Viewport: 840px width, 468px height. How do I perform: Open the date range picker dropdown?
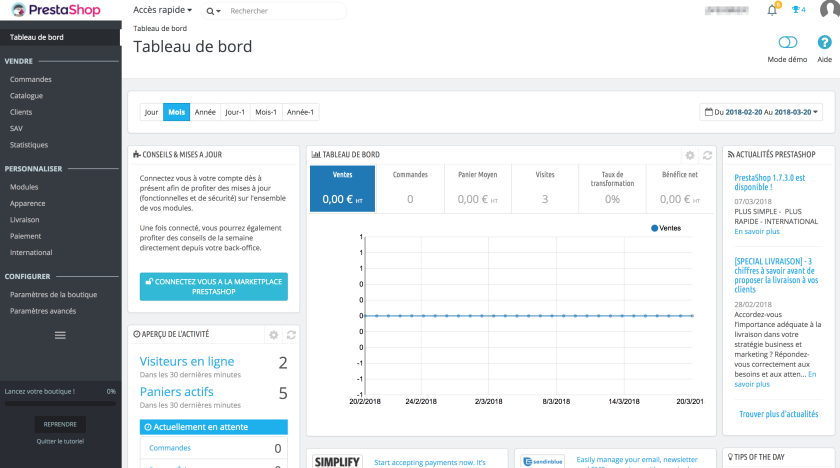(762, 112)
